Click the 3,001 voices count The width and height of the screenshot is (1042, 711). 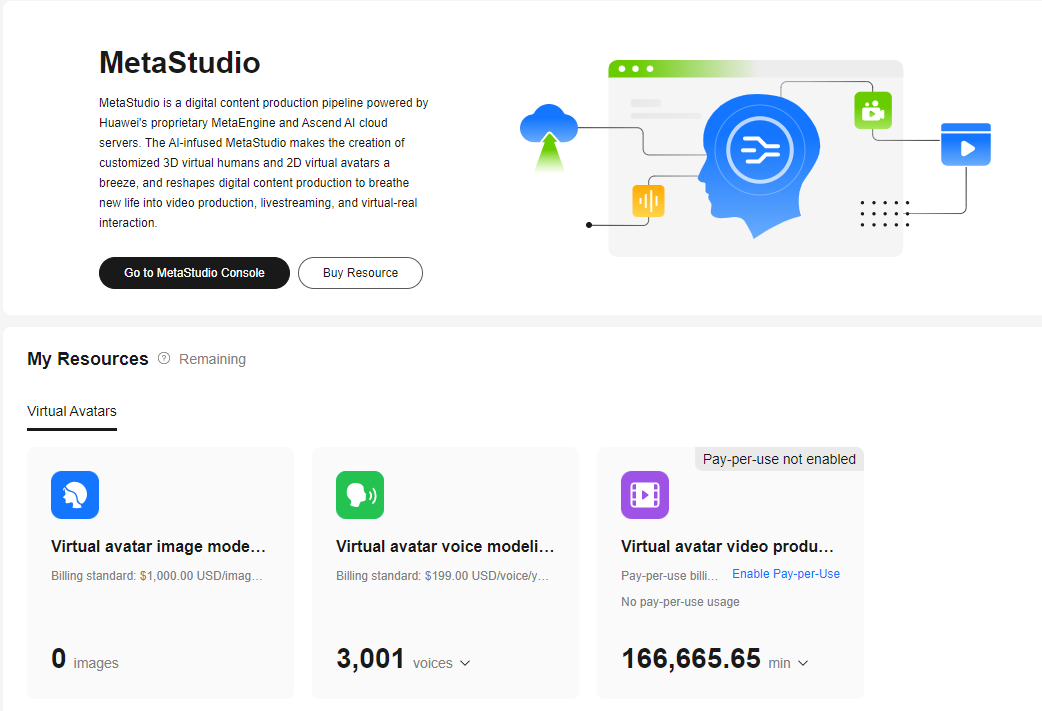click(394, 659)
